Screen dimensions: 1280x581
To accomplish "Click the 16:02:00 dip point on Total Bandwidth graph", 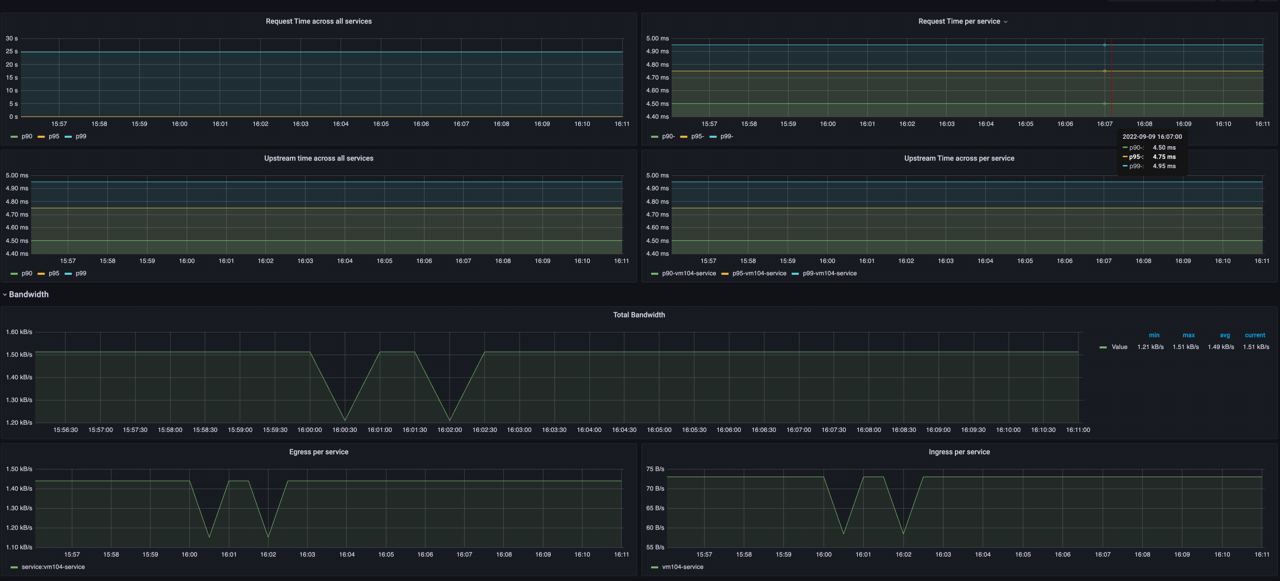I will [x=449, y=420].
